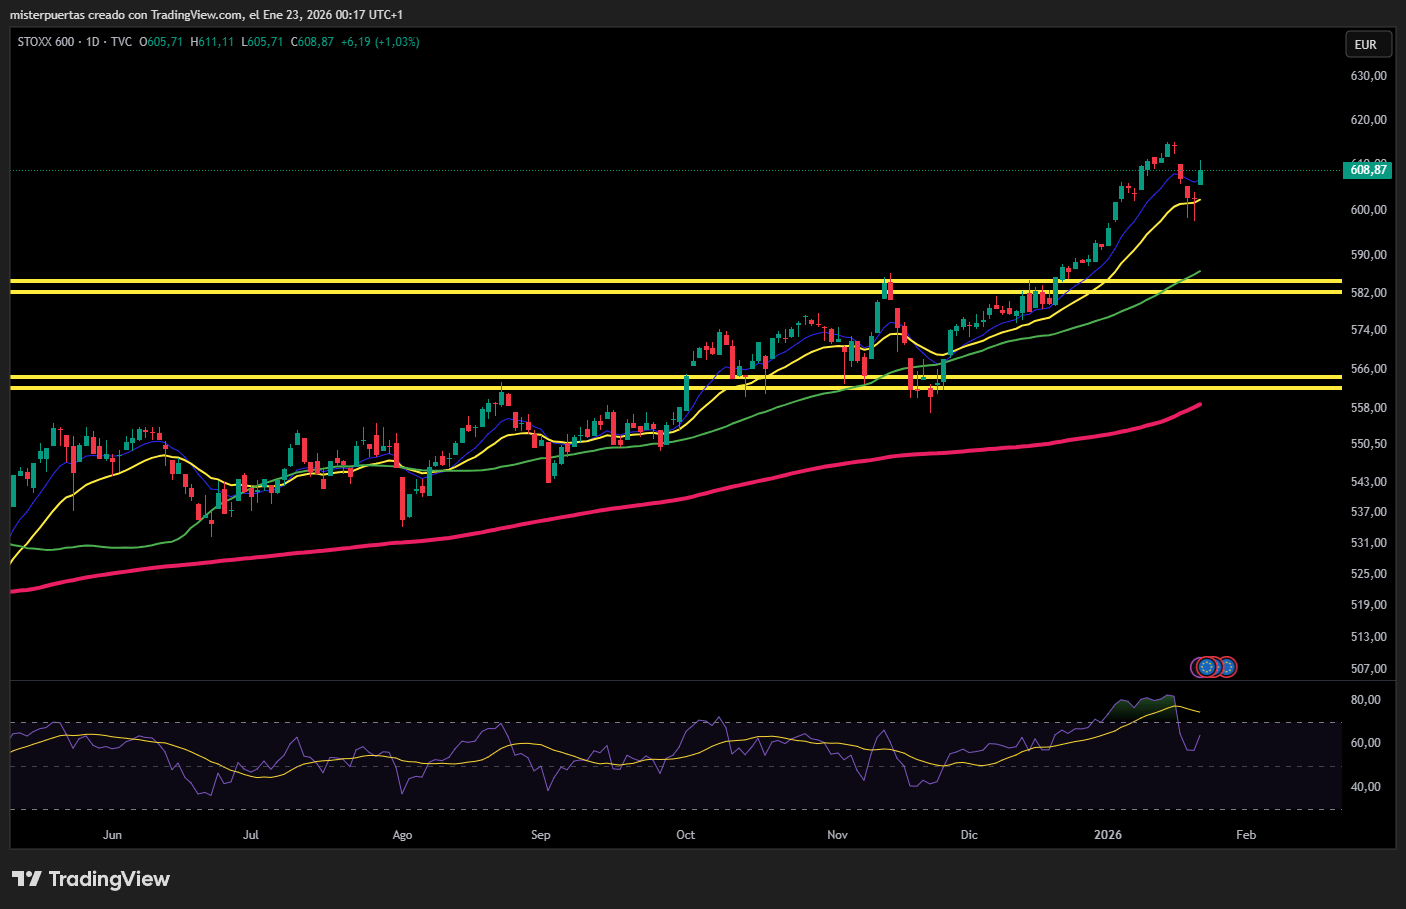Viewport: 1406px width, 909px height.
Task: Click the 80,00 RSI axis label
Action: click(x=1365, y=700)
